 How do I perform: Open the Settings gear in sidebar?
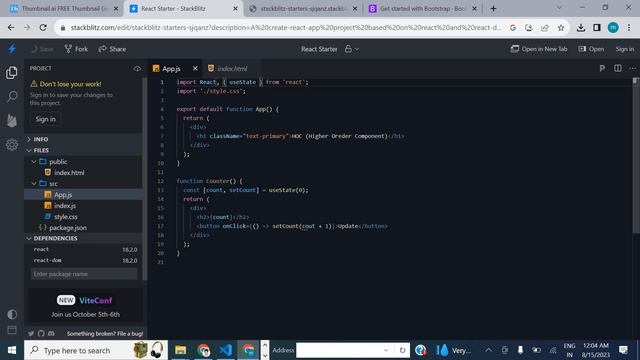tap(12, 144)
